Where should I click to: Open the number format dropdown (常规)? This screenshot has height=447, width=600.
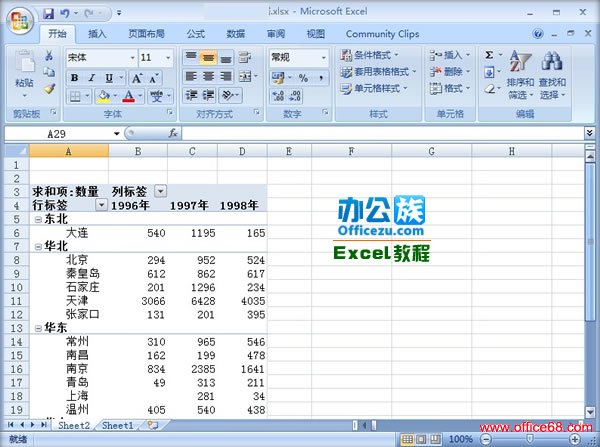click(323, 58)
